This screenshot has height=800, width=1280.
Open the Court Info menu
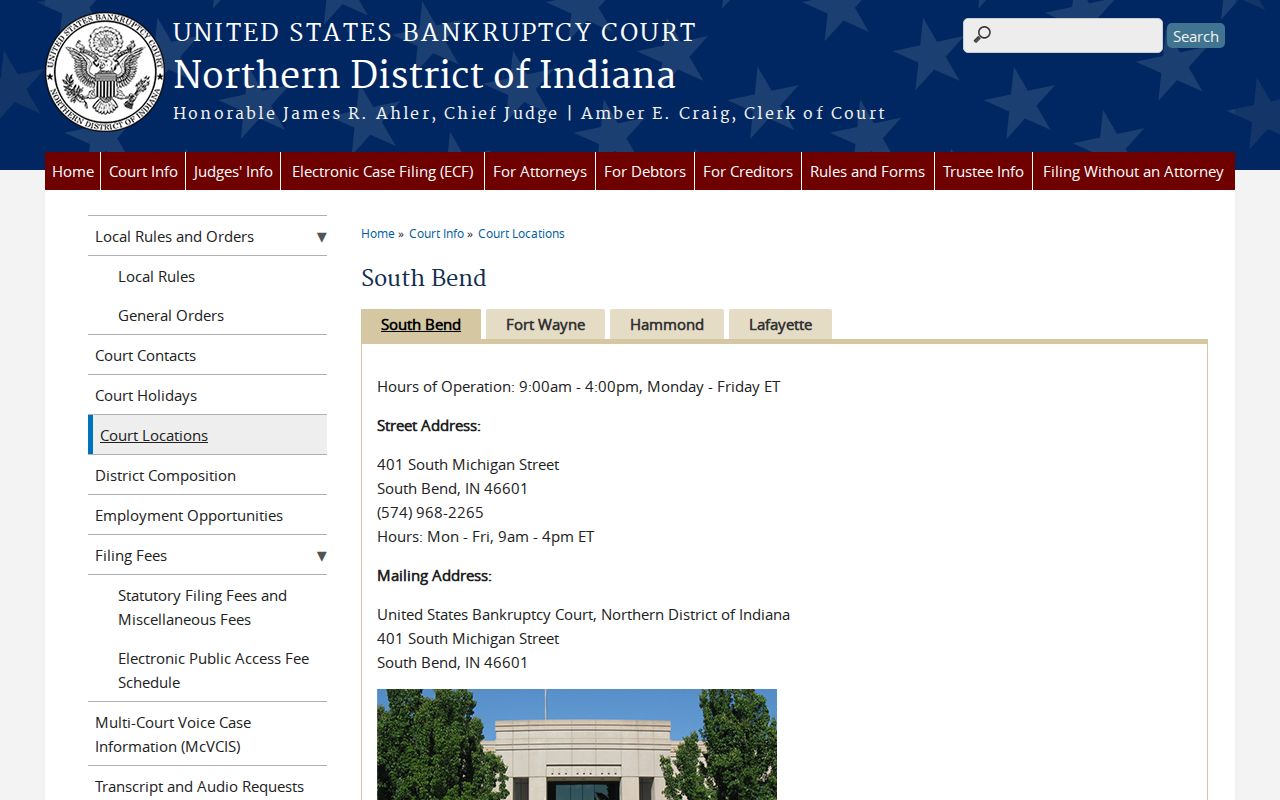pyautogui.click(x=143, y=171)
